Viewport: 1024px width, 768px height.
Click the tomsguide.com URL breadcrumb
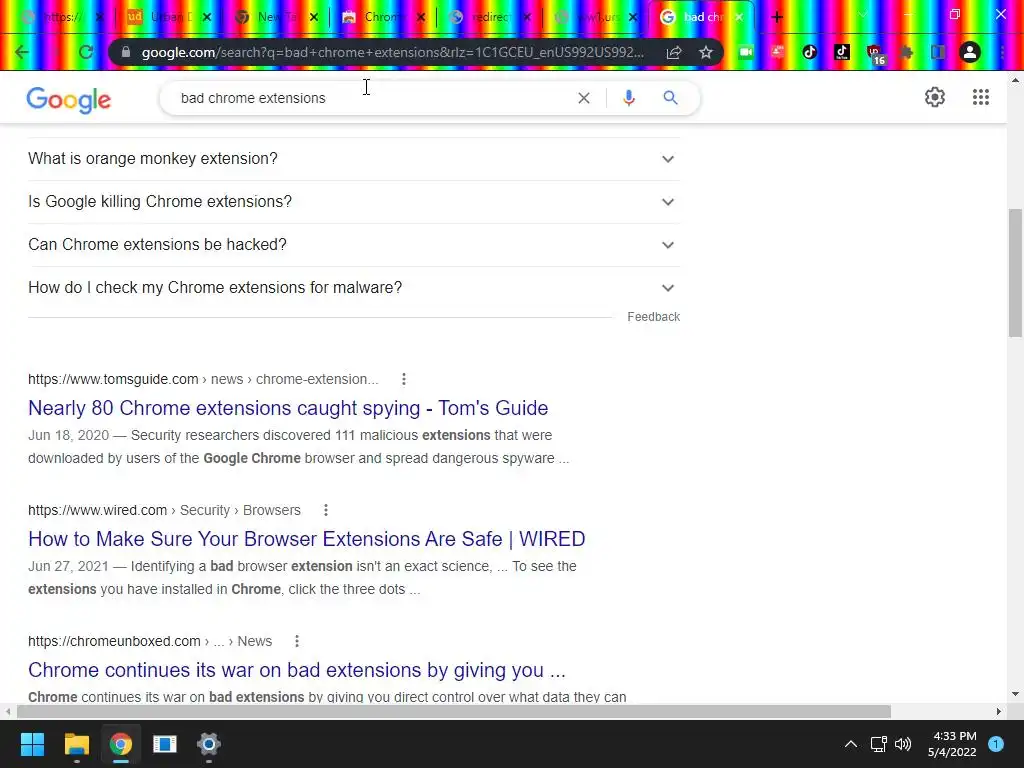coord(203,379)
